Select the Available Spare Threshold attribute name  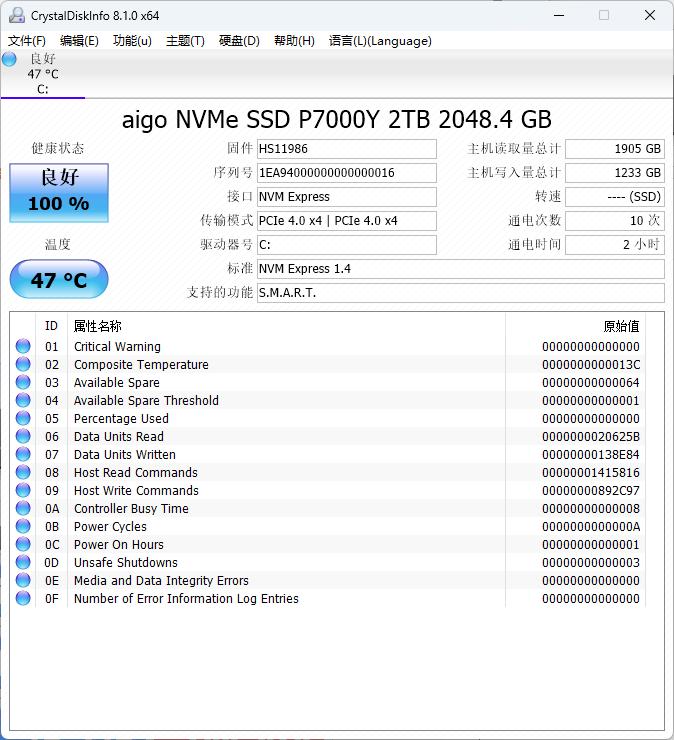click(146, 400)
